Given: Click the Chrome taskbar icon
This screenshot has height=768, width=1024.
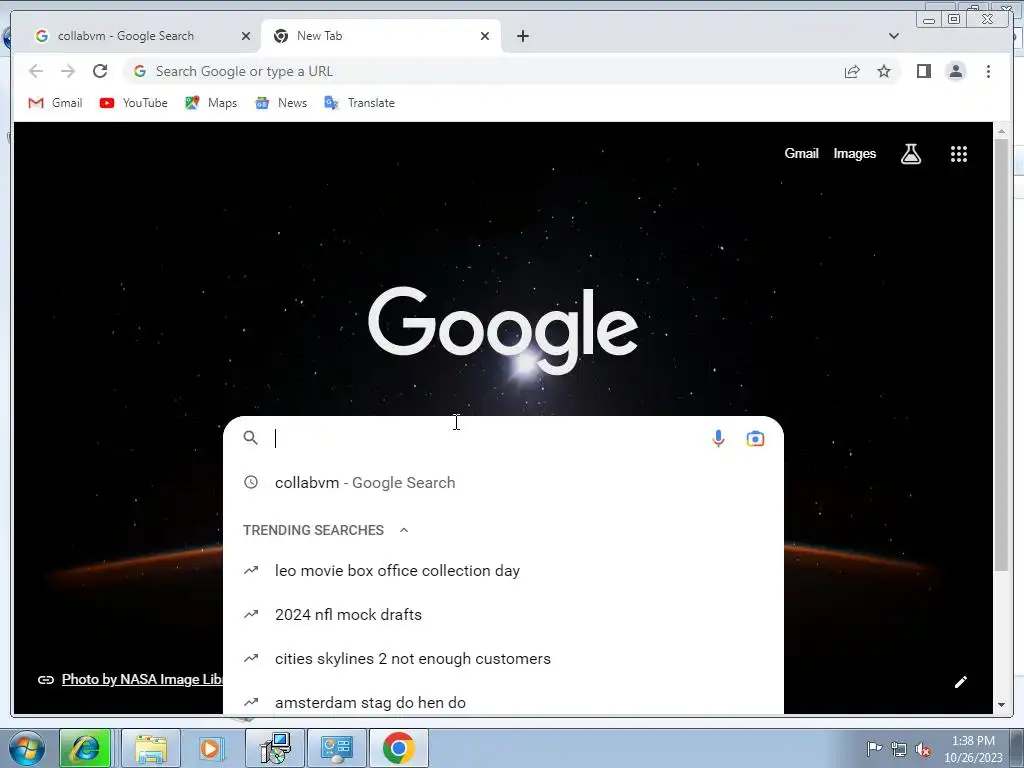Looking at the screenshot, I should coord(399,748).
